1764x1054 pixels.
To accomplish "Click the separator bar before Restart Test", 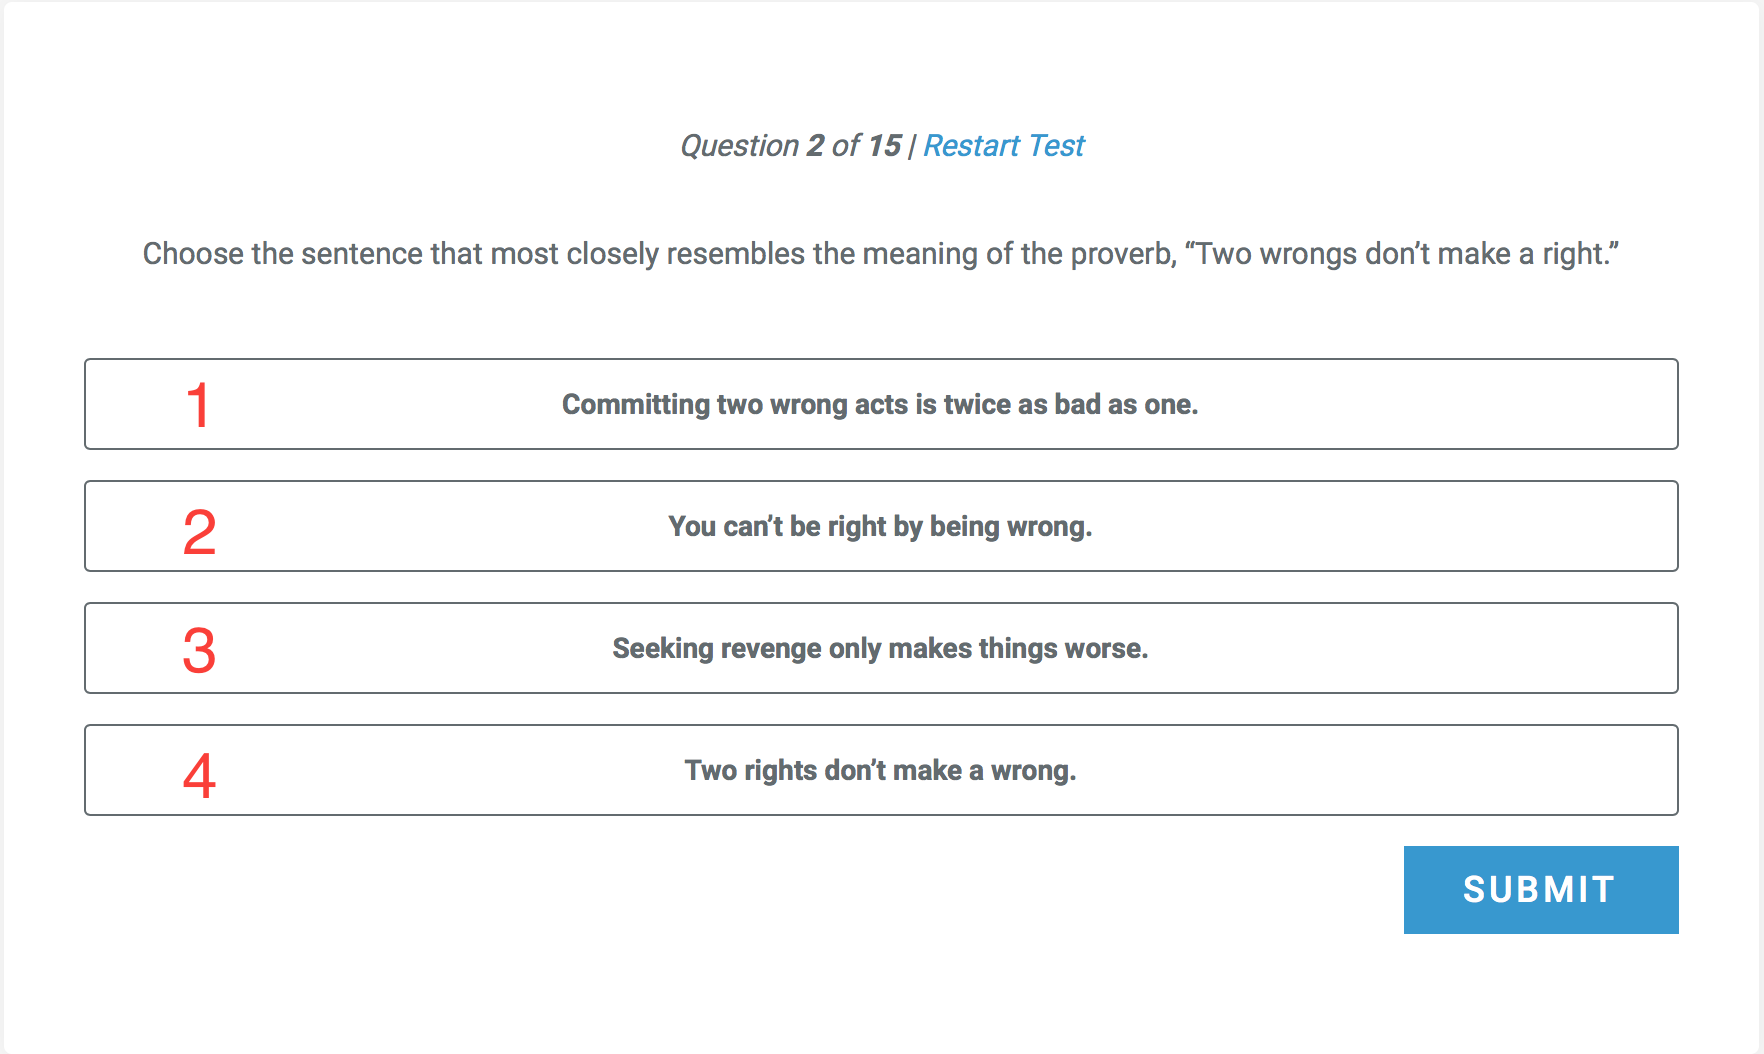I will click(x=912, y=147).
